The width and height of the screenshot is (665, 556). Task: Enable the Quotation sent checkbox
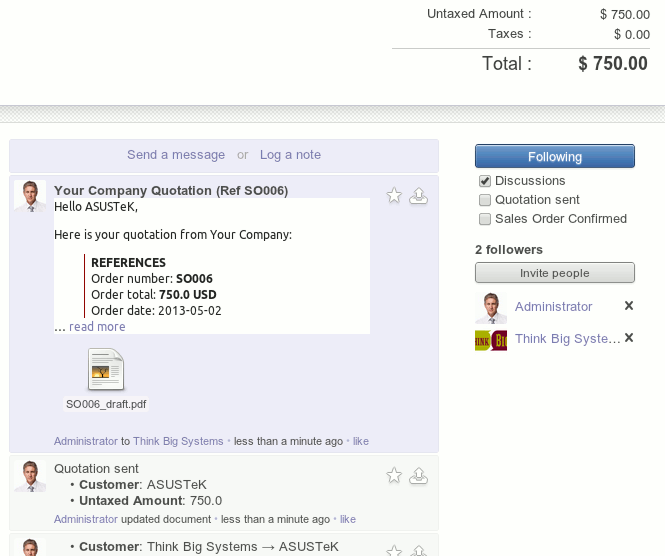(x=485, y=200)
